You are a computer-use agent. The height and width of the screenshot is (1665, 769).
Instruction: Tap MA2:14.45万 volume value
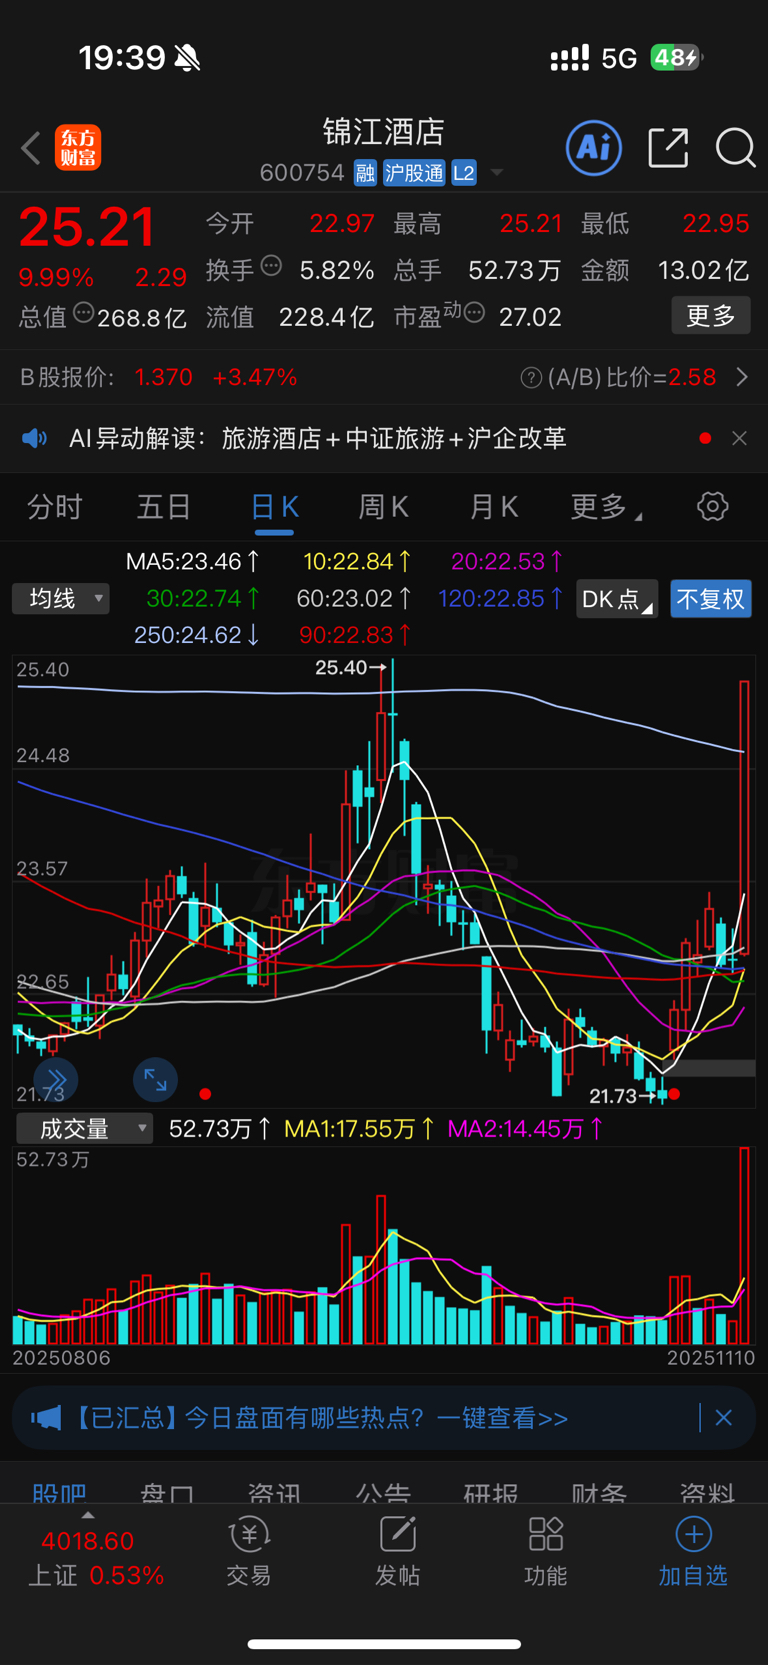526,1129
